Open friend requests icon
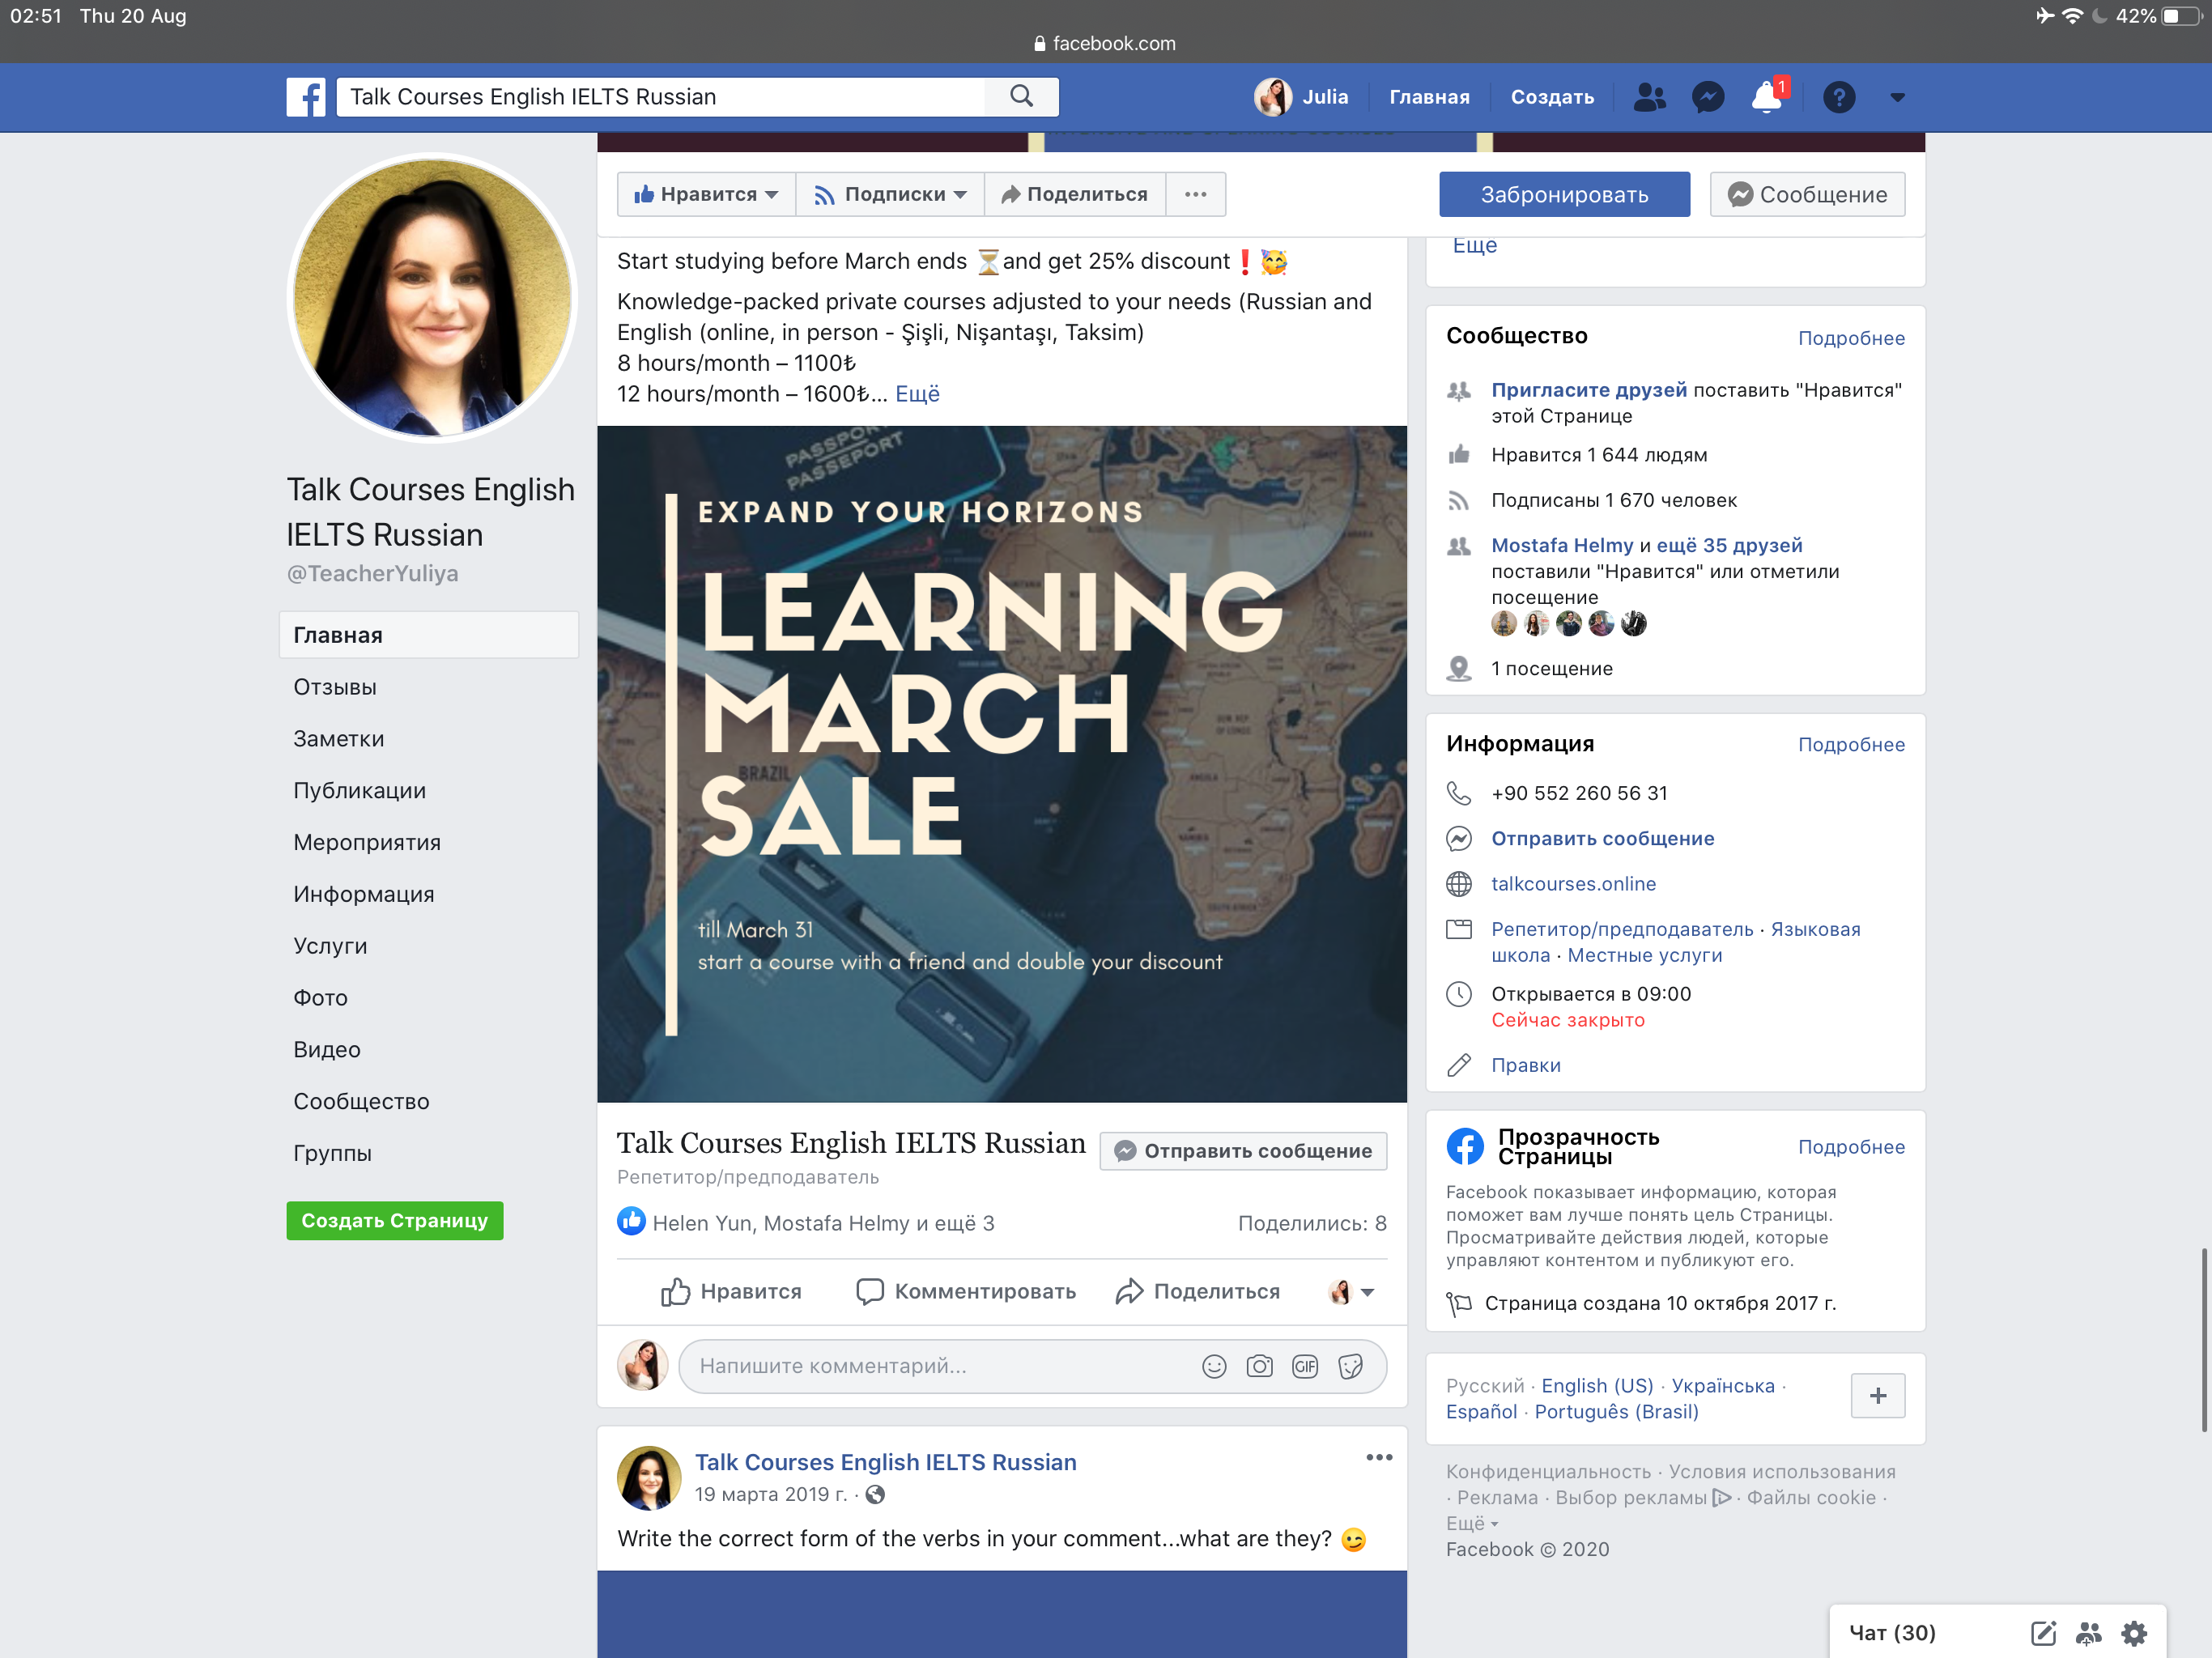This screenshot has width=2212, height=1658. [1649, 97]
